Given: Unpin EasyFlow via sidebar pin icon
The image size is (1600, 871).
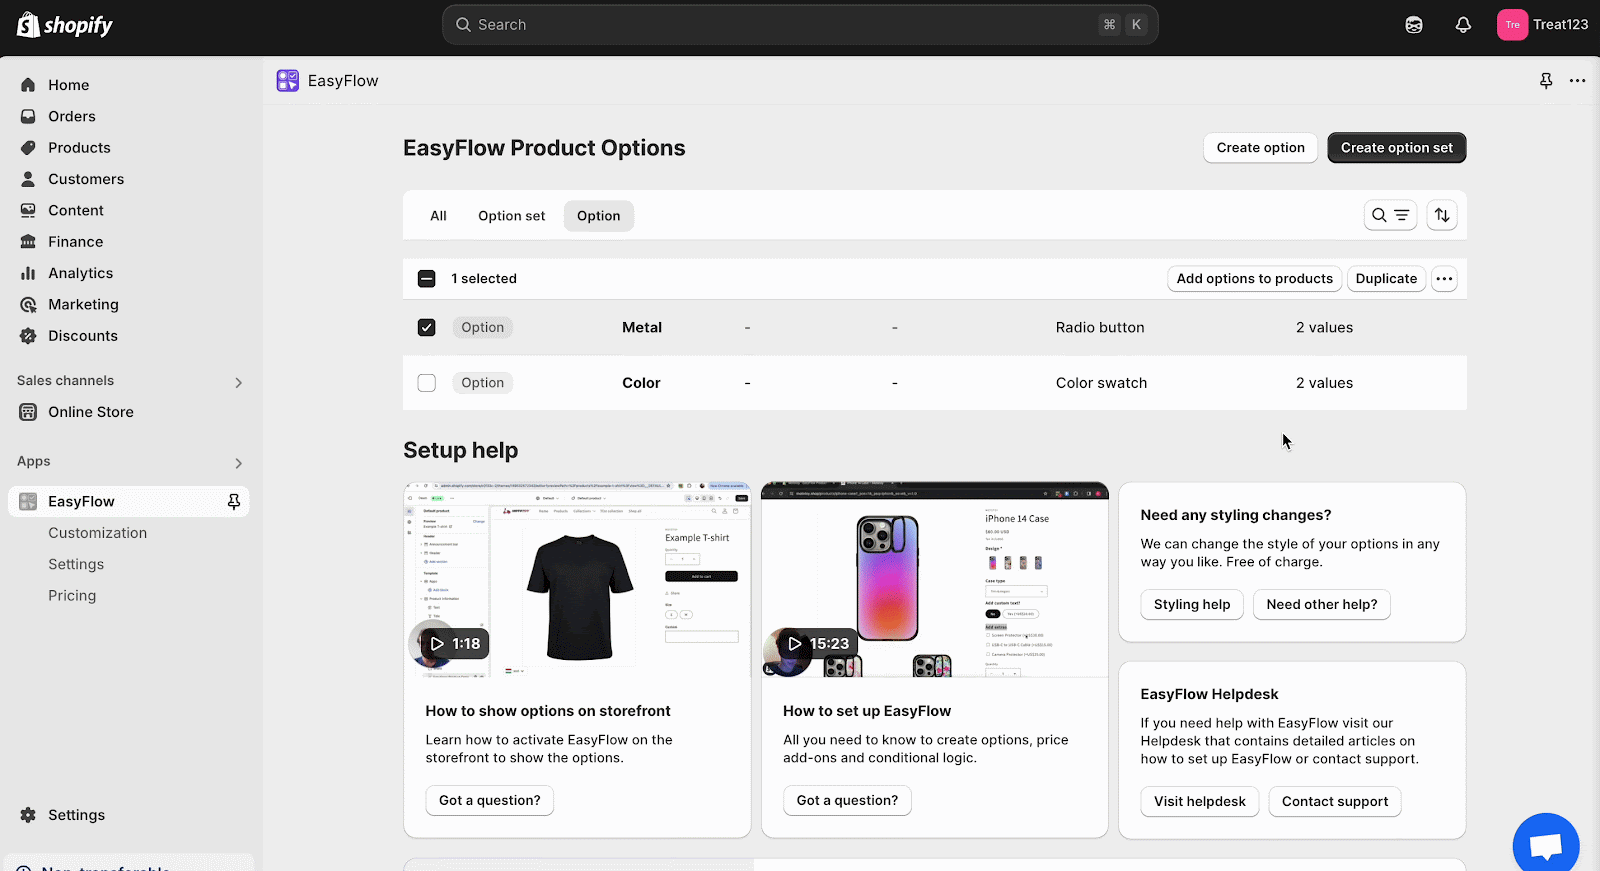Looking at the screenshot, I should pyautogui.click(x=234, y=502).
